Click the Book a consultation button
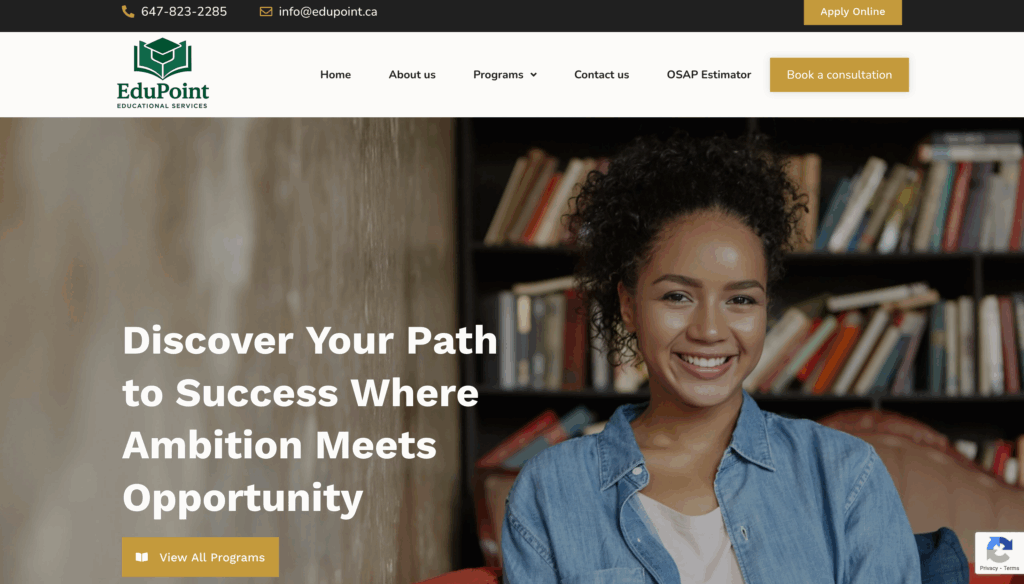 click(839, 74)
